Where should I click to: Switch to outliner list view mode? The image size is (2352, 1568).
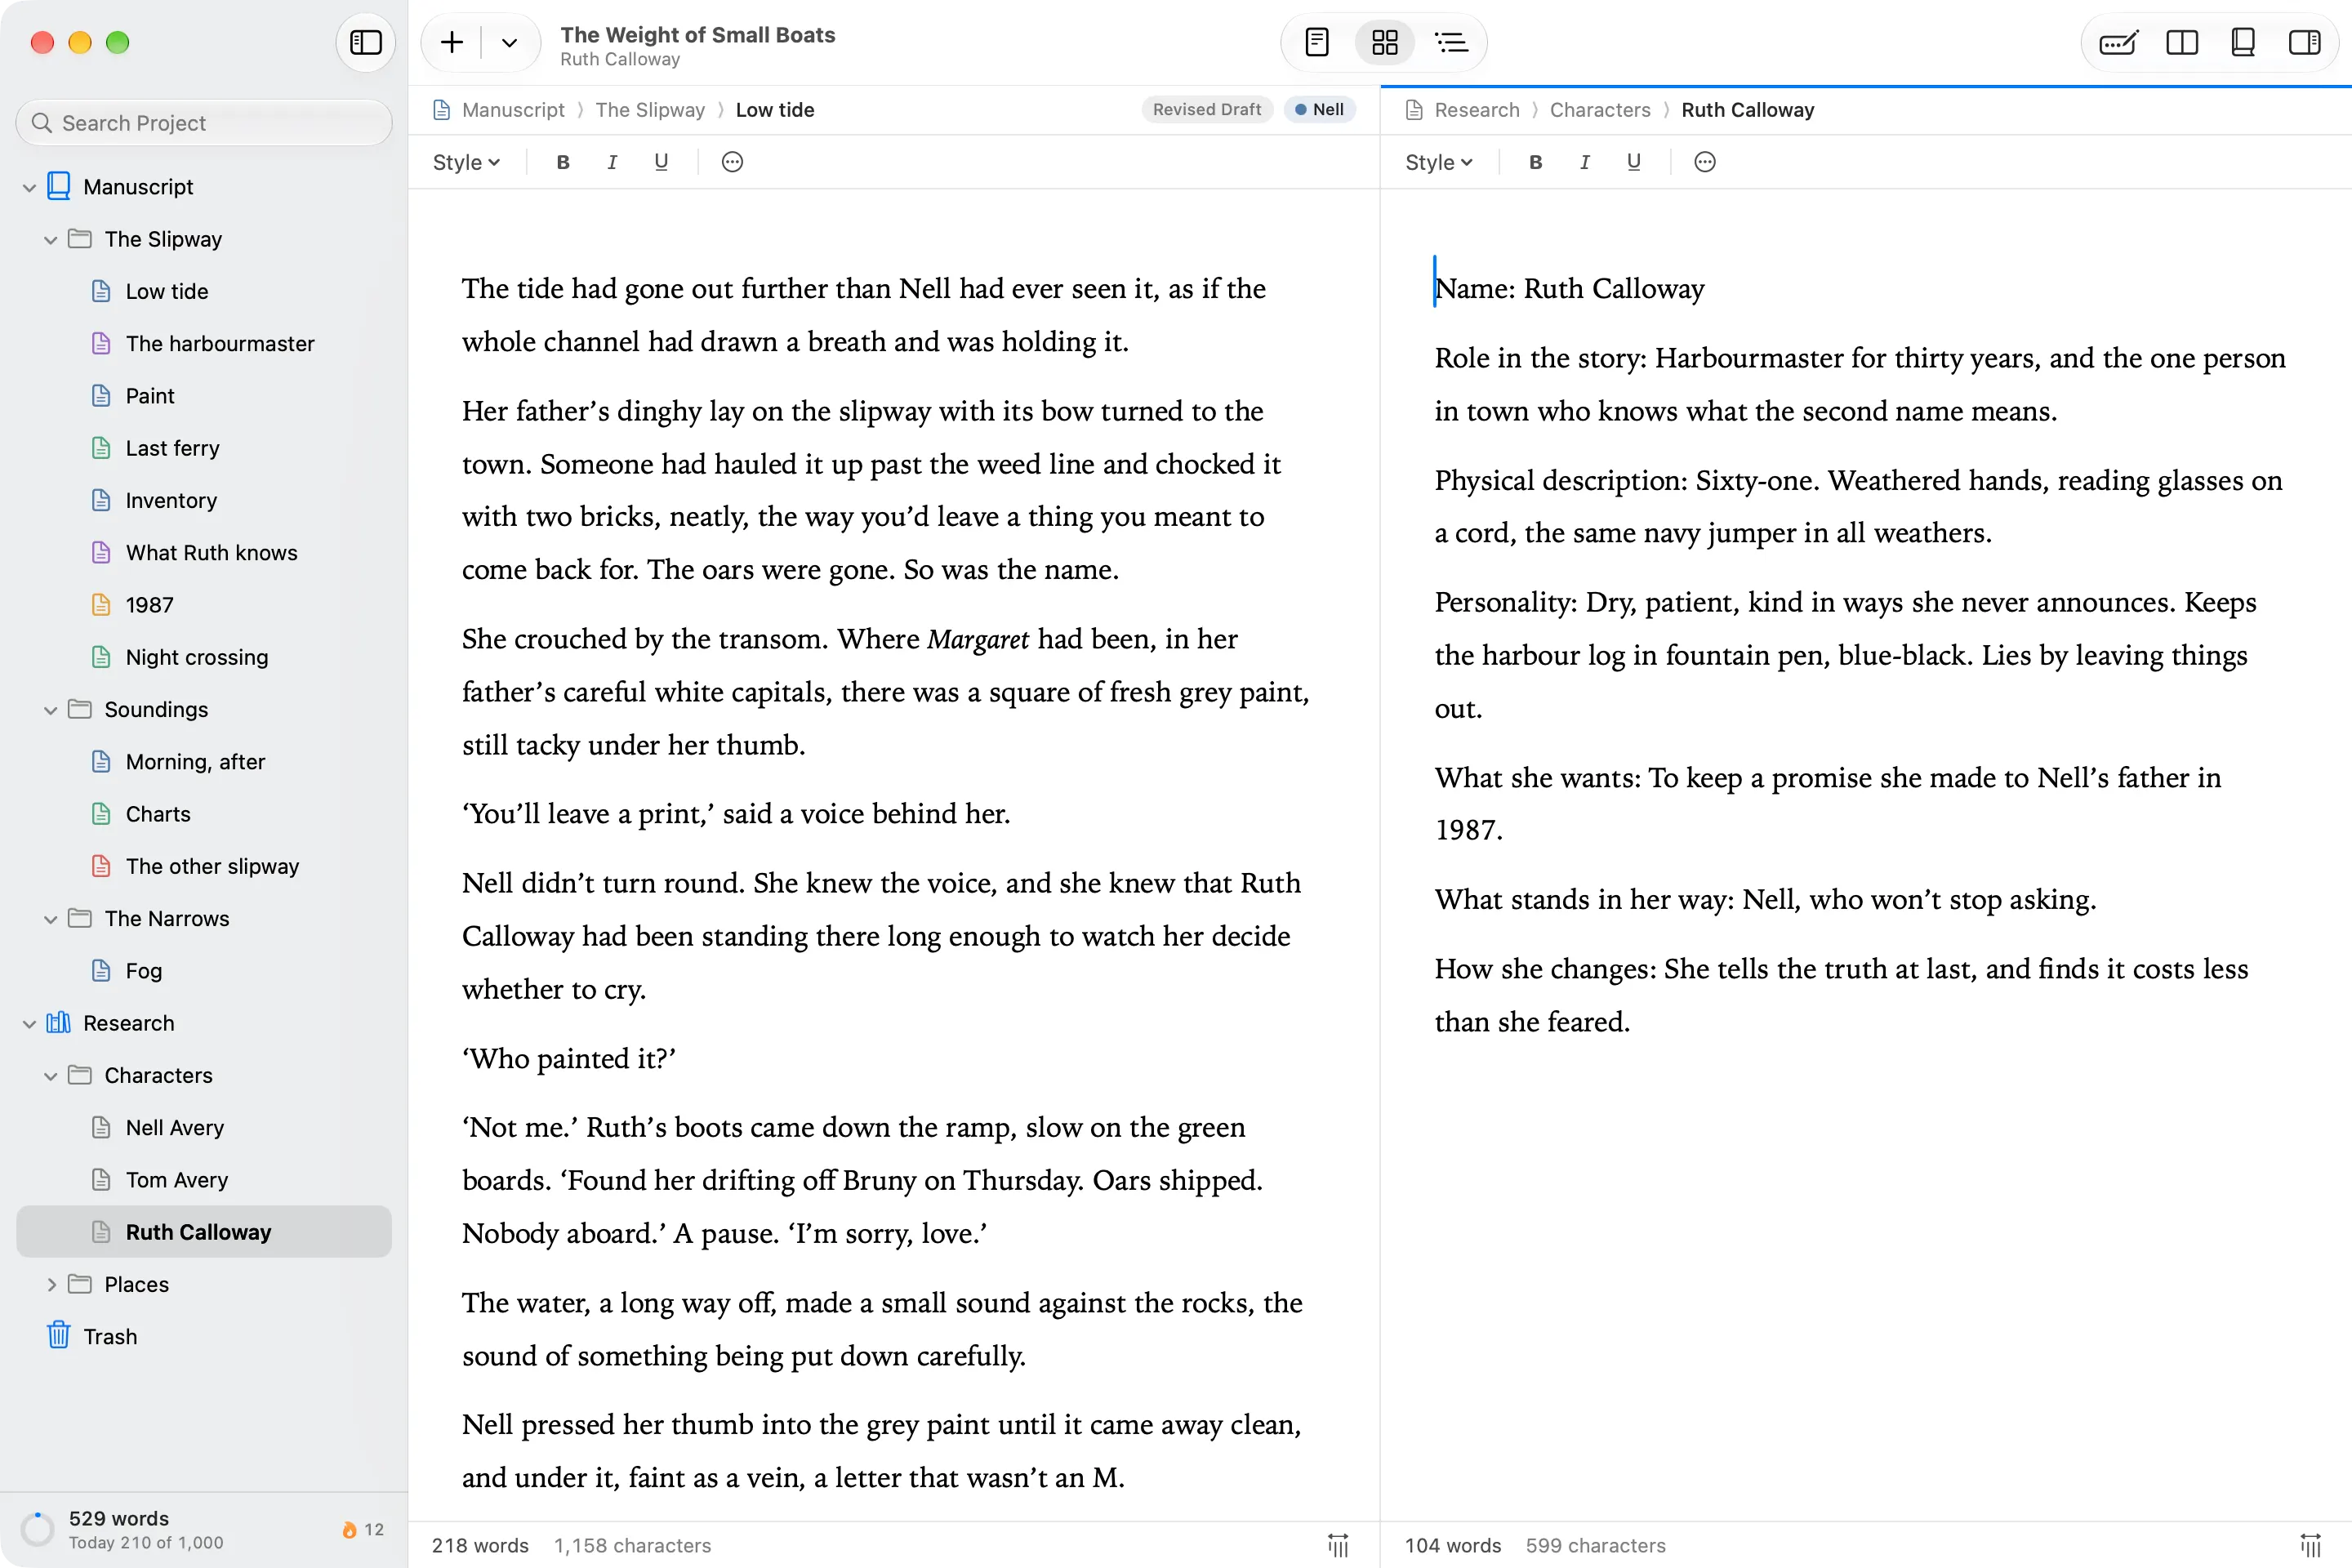[1451, 42]
